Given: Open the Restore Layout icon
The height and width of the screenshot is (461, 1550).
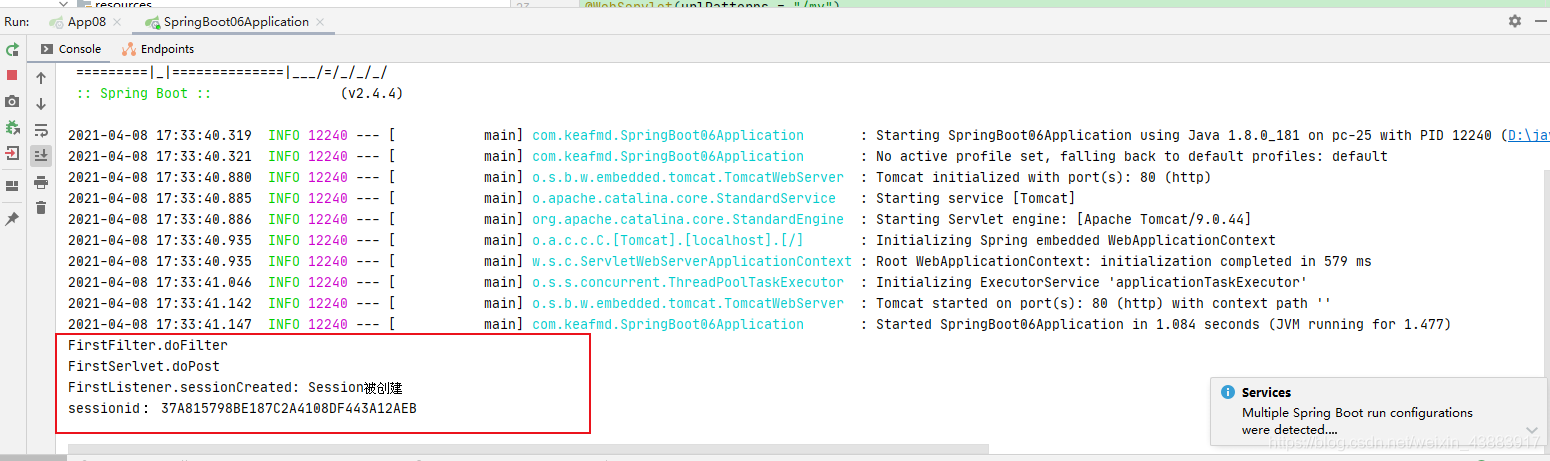Looking at the screenshot, I should point(12,185).
